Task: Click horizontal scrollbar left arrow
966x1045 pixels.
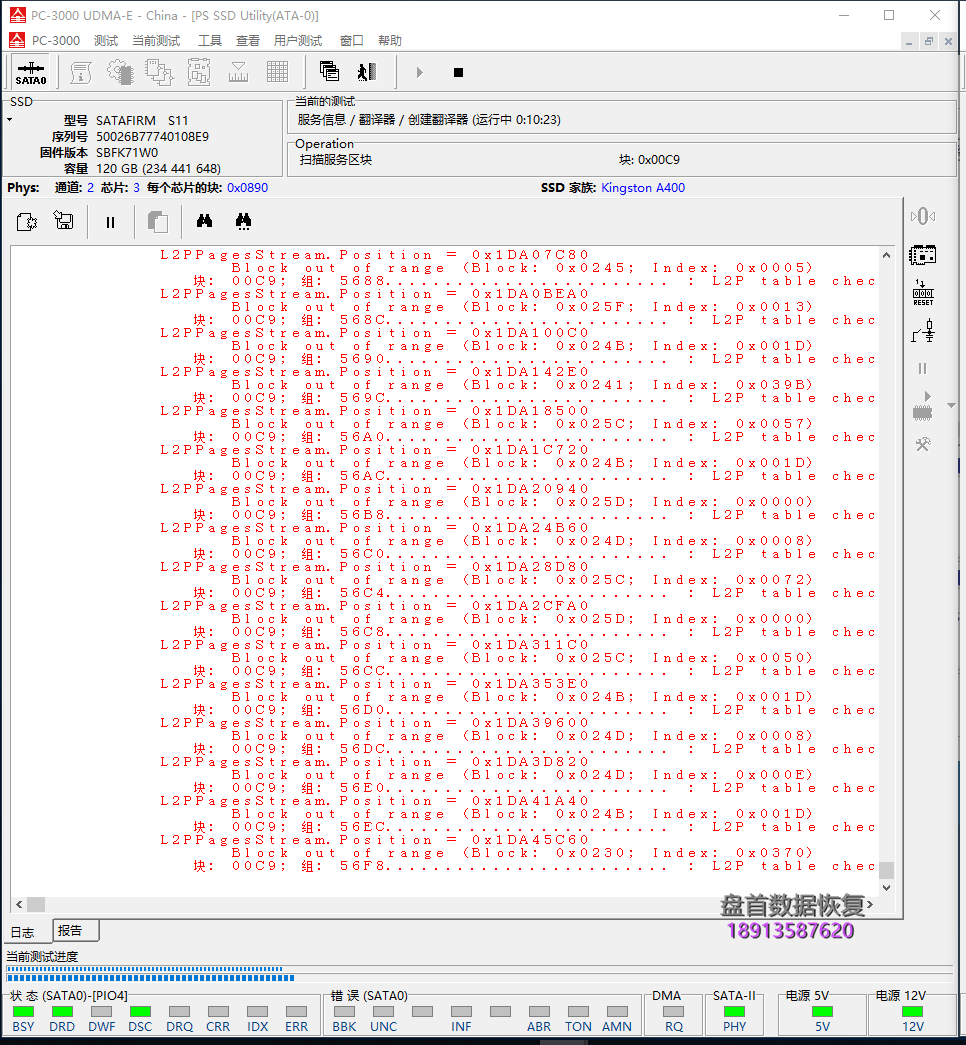Action: 19,904
